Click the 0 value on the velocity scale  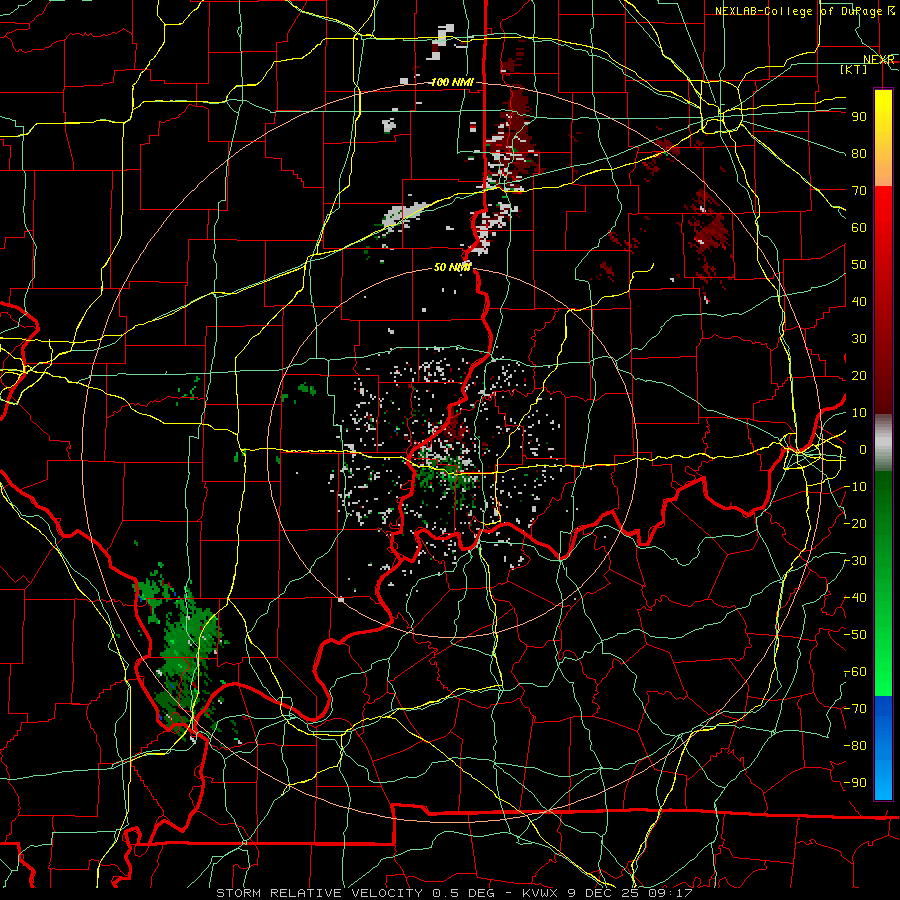[x=863, y=449]
